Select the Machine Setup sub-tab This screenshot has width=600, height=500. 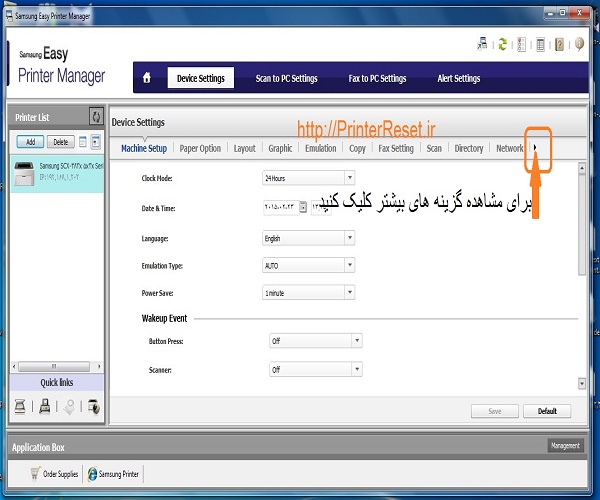(144, 148)
